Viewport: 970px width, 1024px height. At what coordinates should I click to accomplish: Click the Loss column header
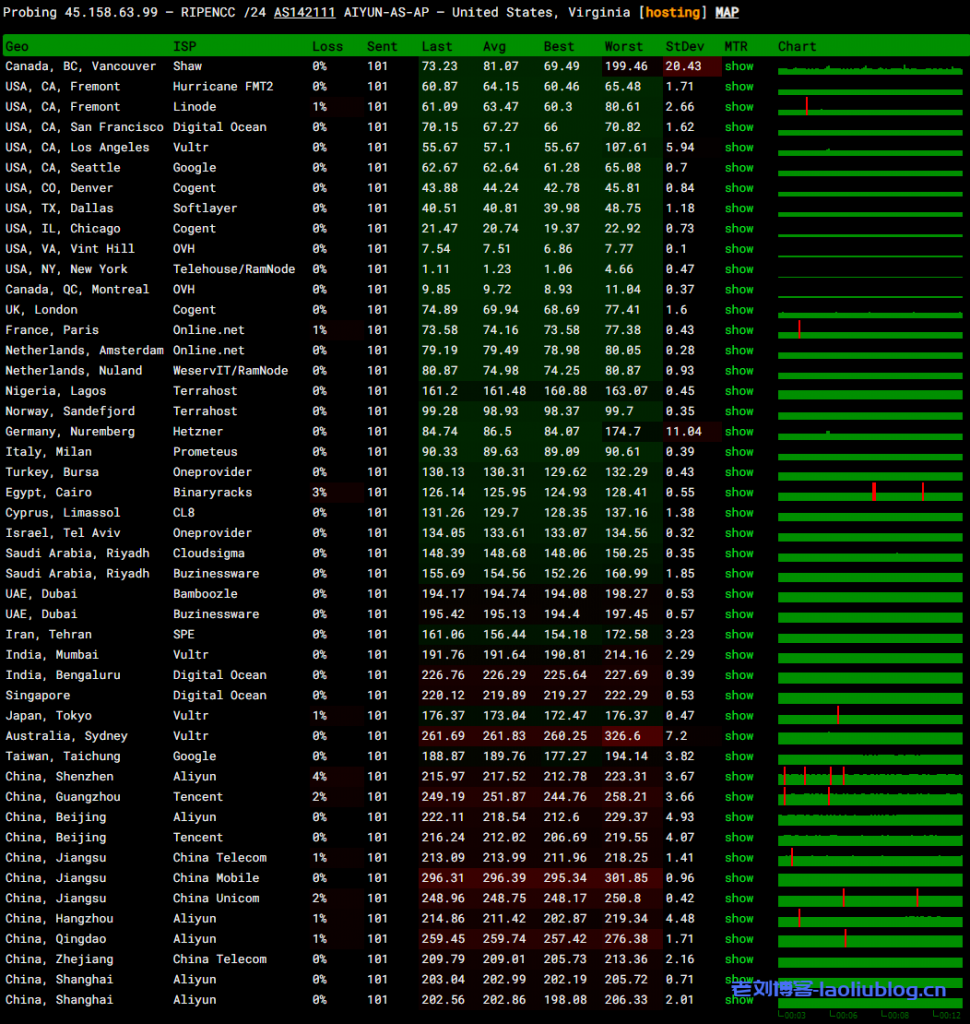coord(327,46)
